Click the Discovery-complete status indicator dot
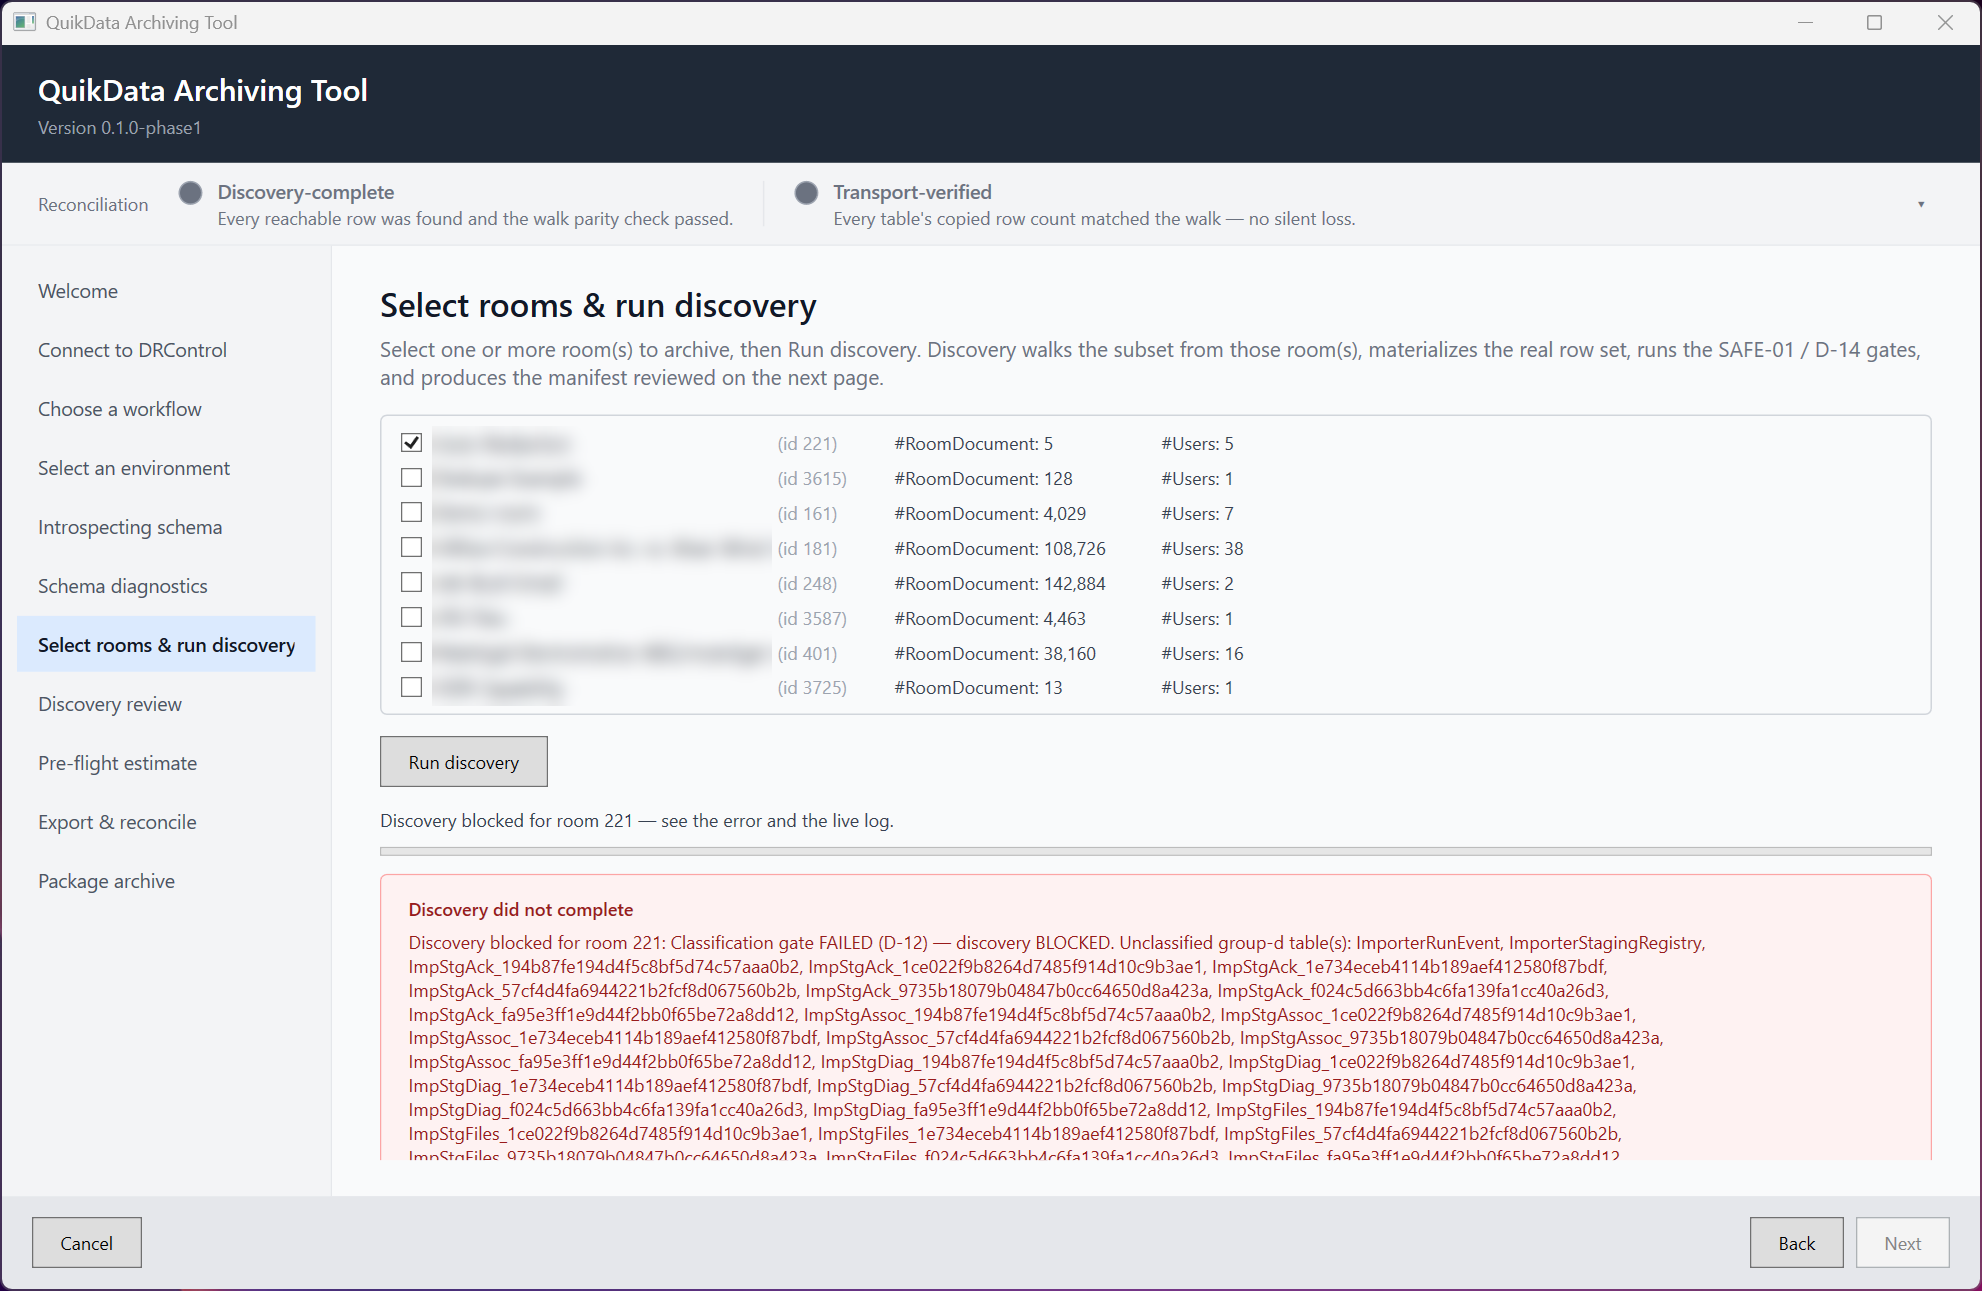 pyautogui.click(x=191, y=193)
